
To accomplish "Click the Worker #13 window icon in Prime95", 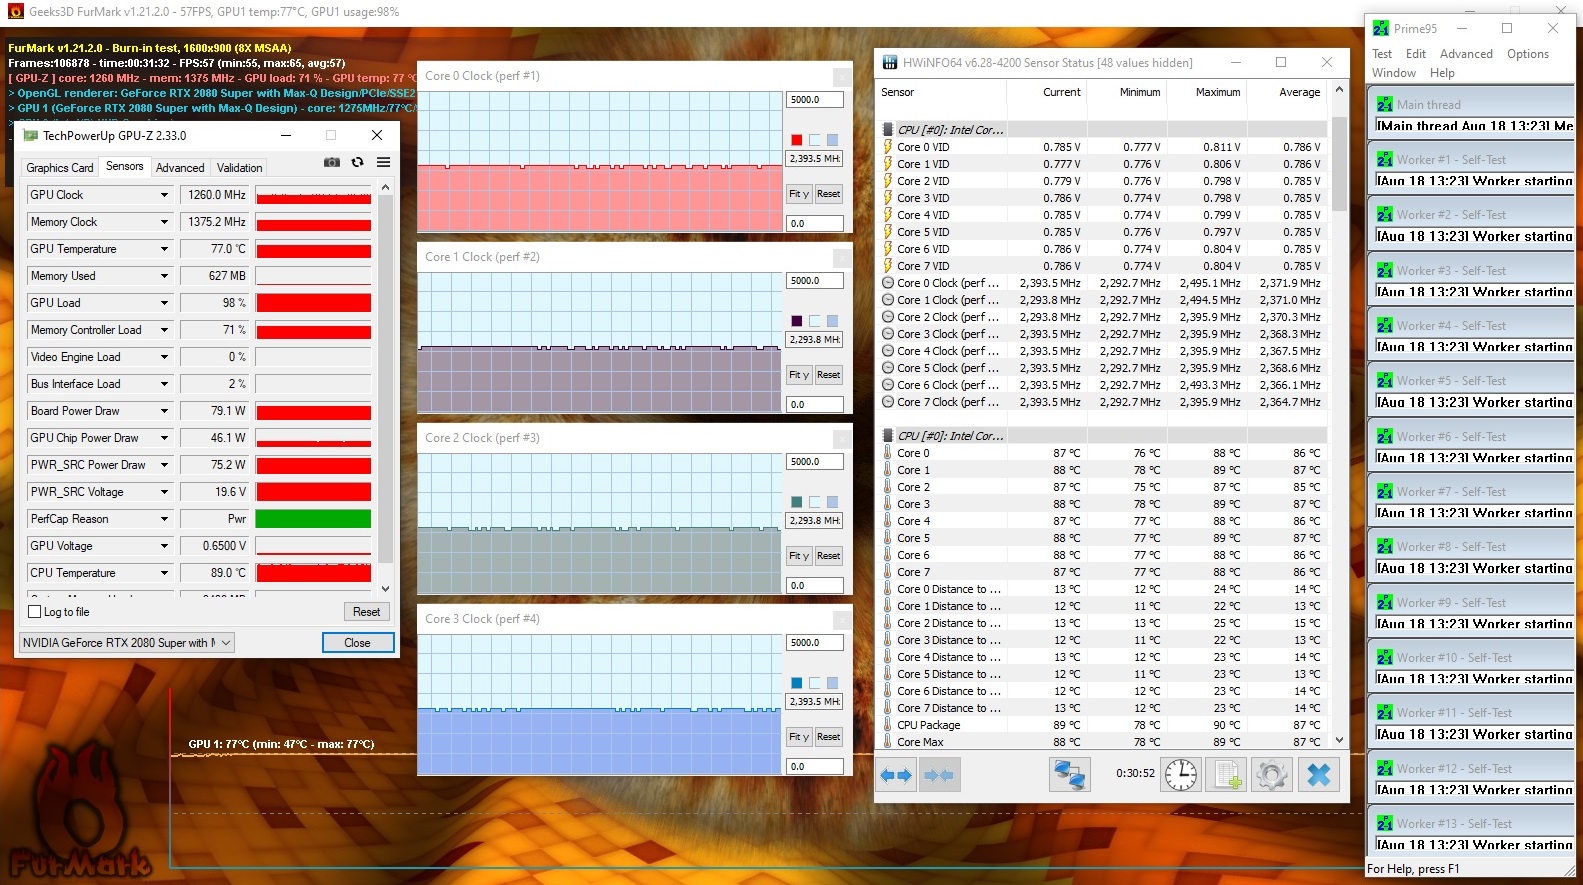I will tap(1385, 823).
